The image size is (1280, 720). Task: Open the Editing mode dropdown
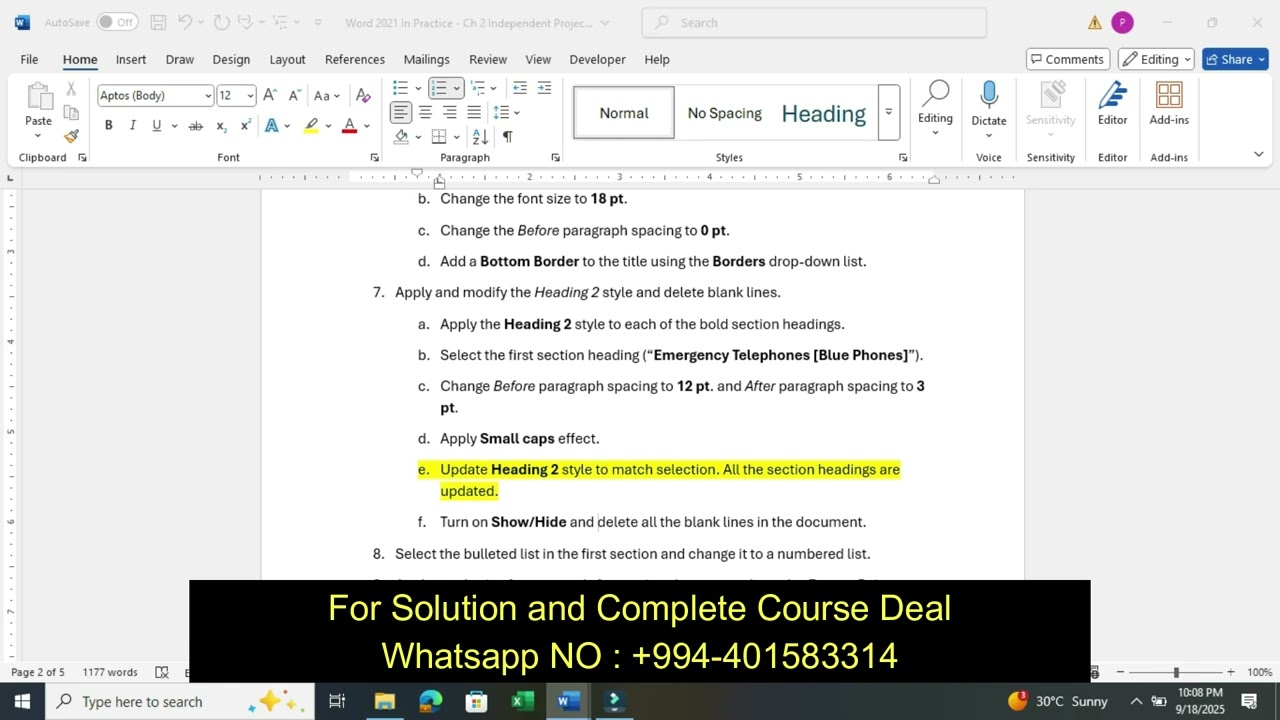pos(1156,59)
